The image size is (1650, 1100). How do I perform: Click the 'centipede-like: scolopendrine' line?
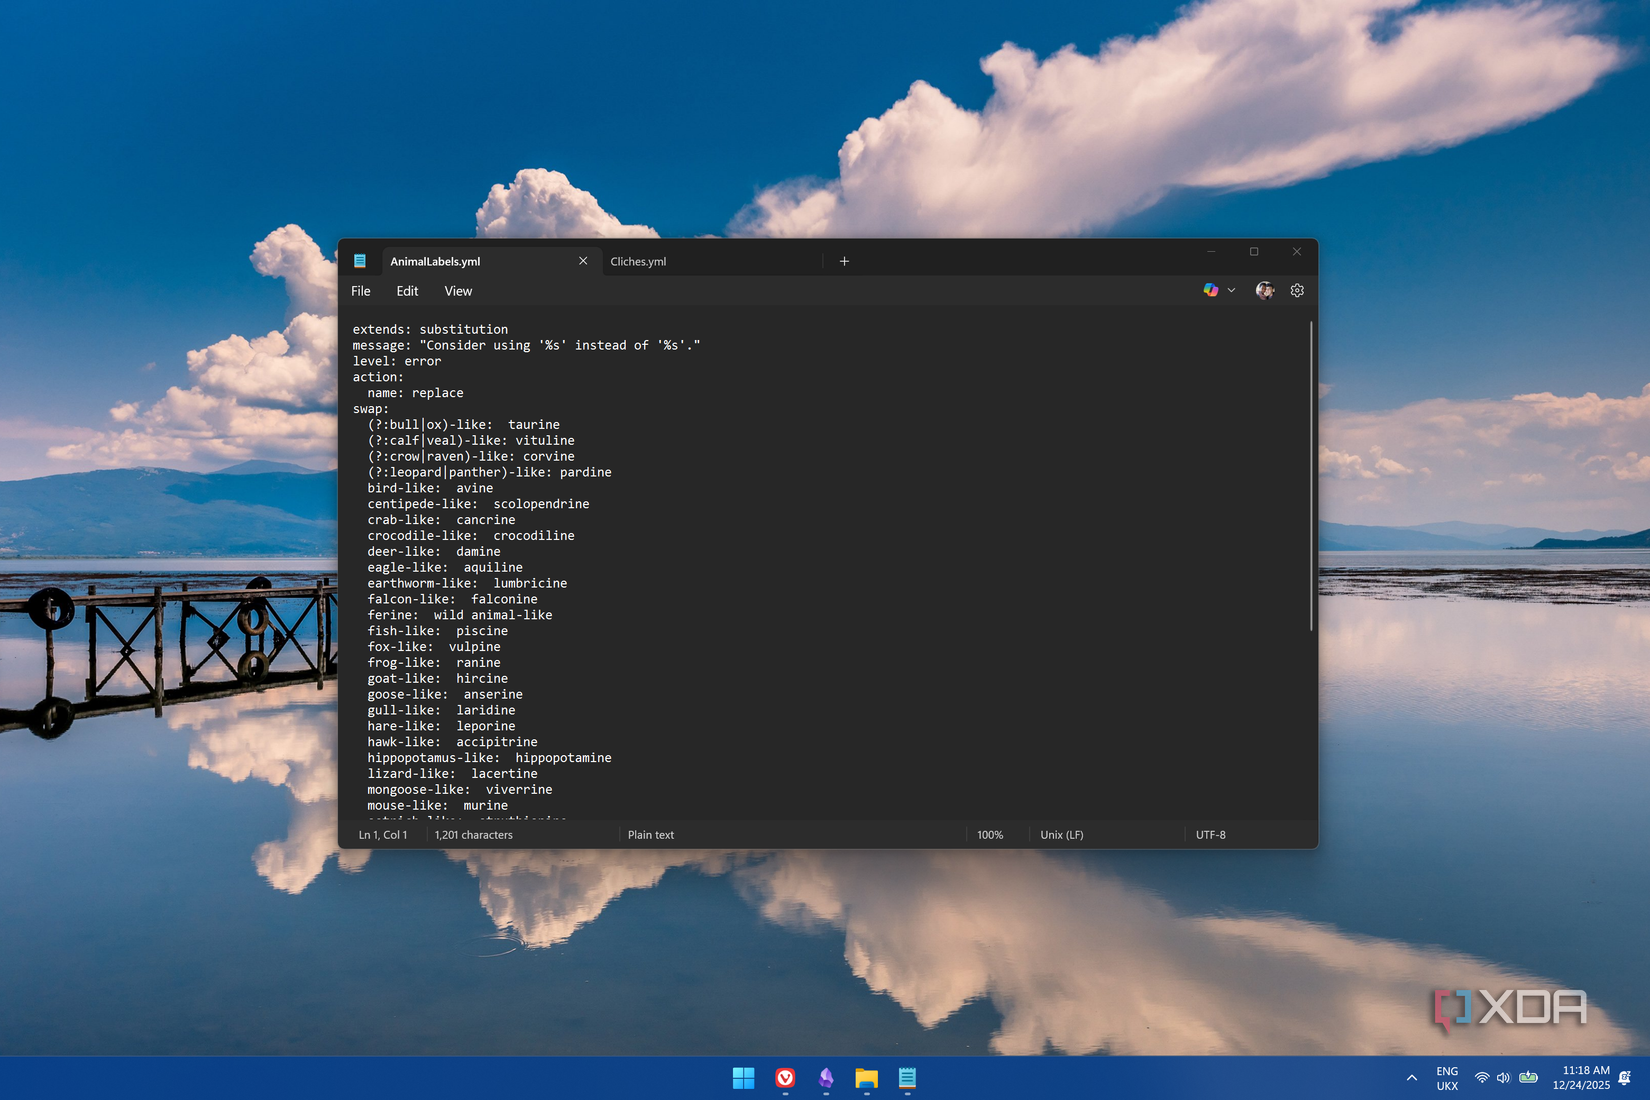(478, 504)
